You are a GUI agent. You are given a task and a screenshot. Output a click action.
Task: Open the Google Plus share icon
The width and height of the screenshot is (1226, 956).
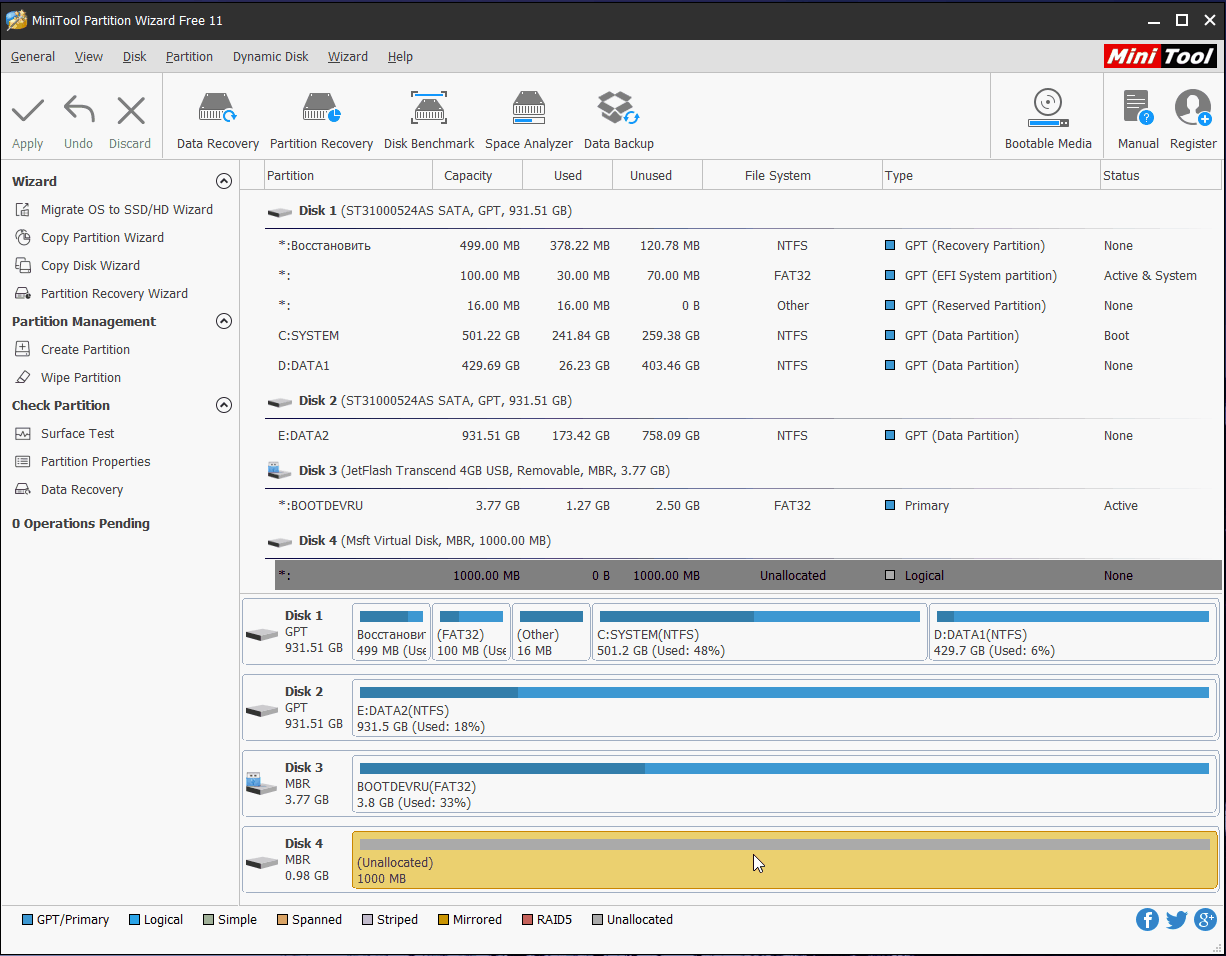[1205, 920]
